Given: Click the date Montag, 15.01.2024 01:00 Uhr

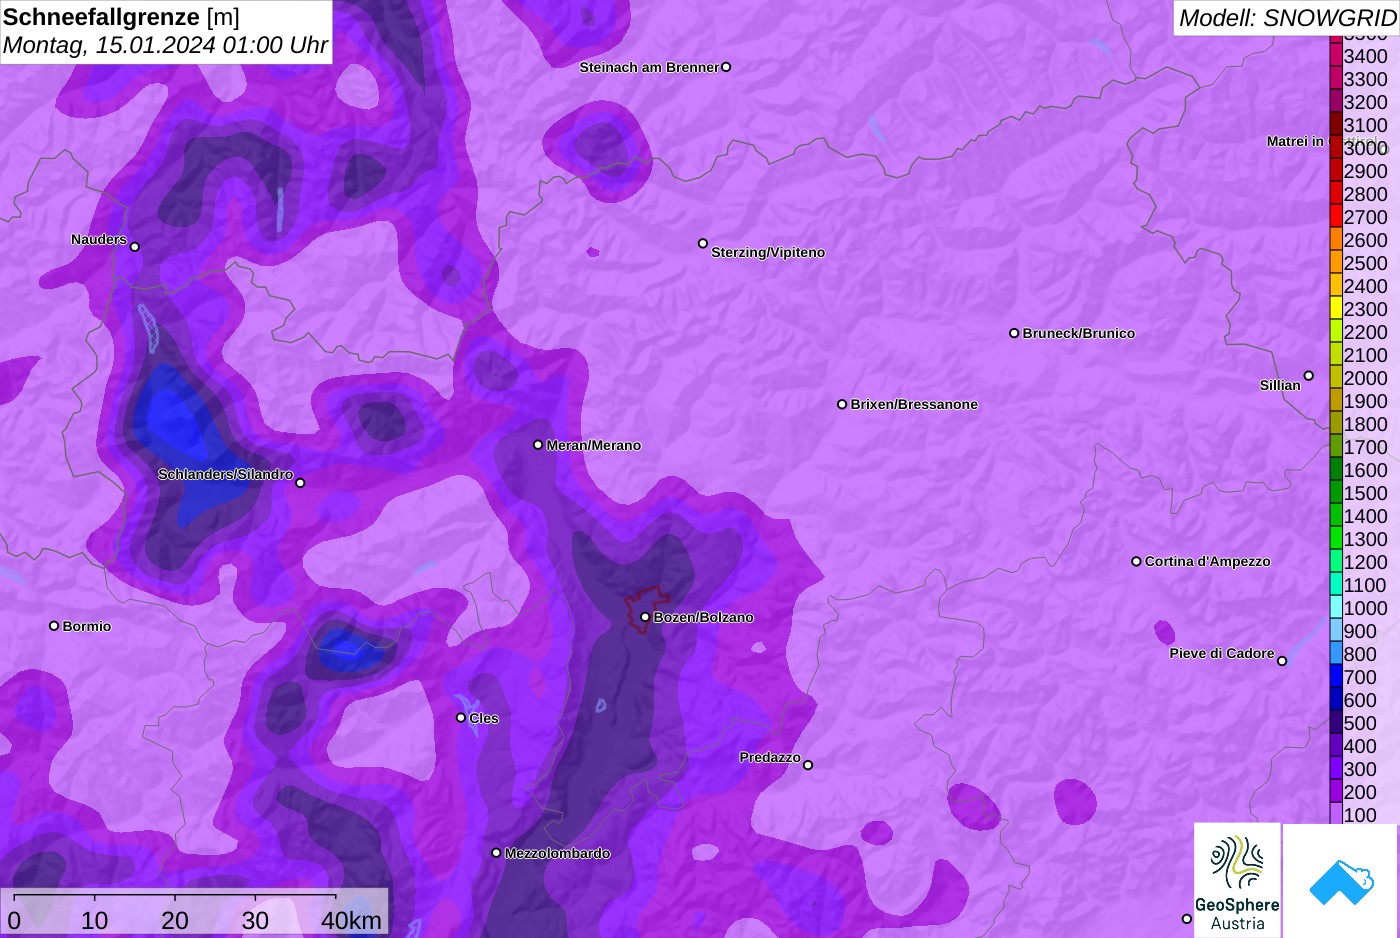Looking at the screenshot, I should click(x=165, y=45).
